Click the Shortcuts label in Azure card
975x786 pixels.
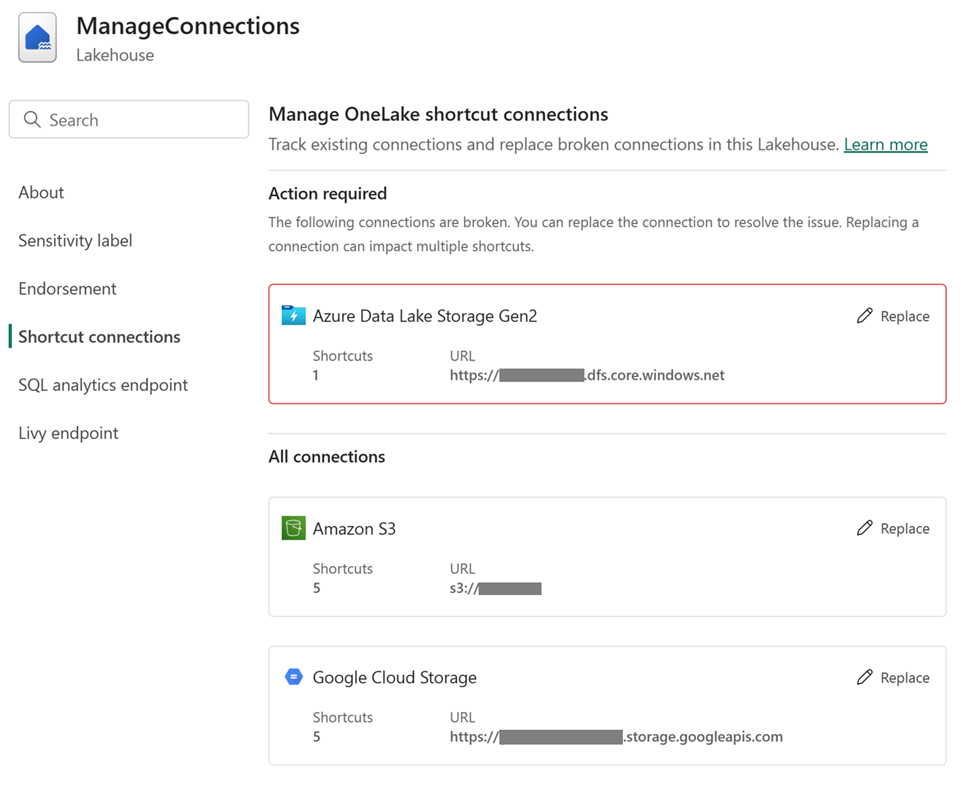[343, 356]
